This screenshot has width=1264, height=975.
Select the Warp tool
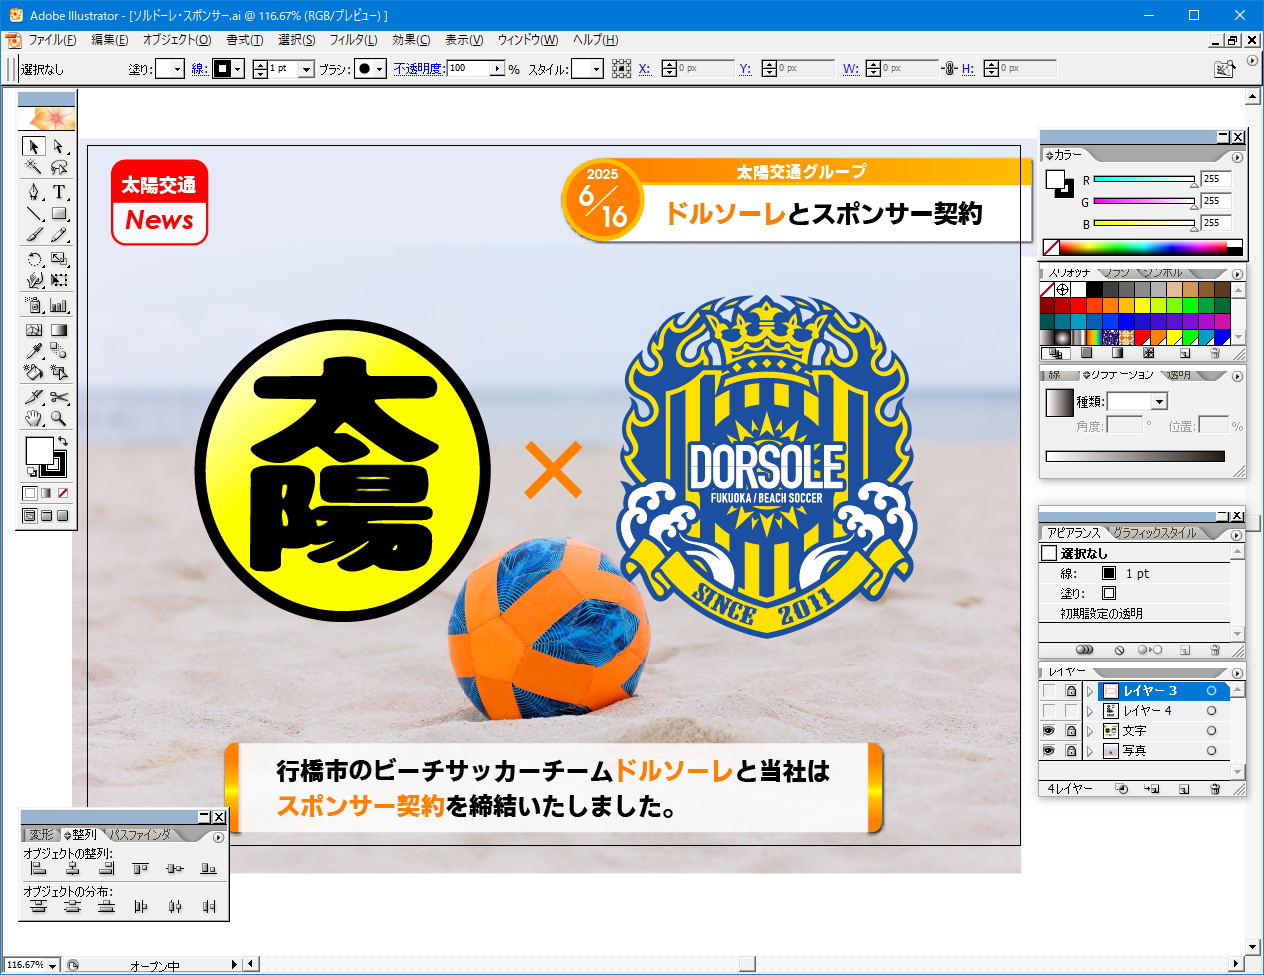click(34, 281)
